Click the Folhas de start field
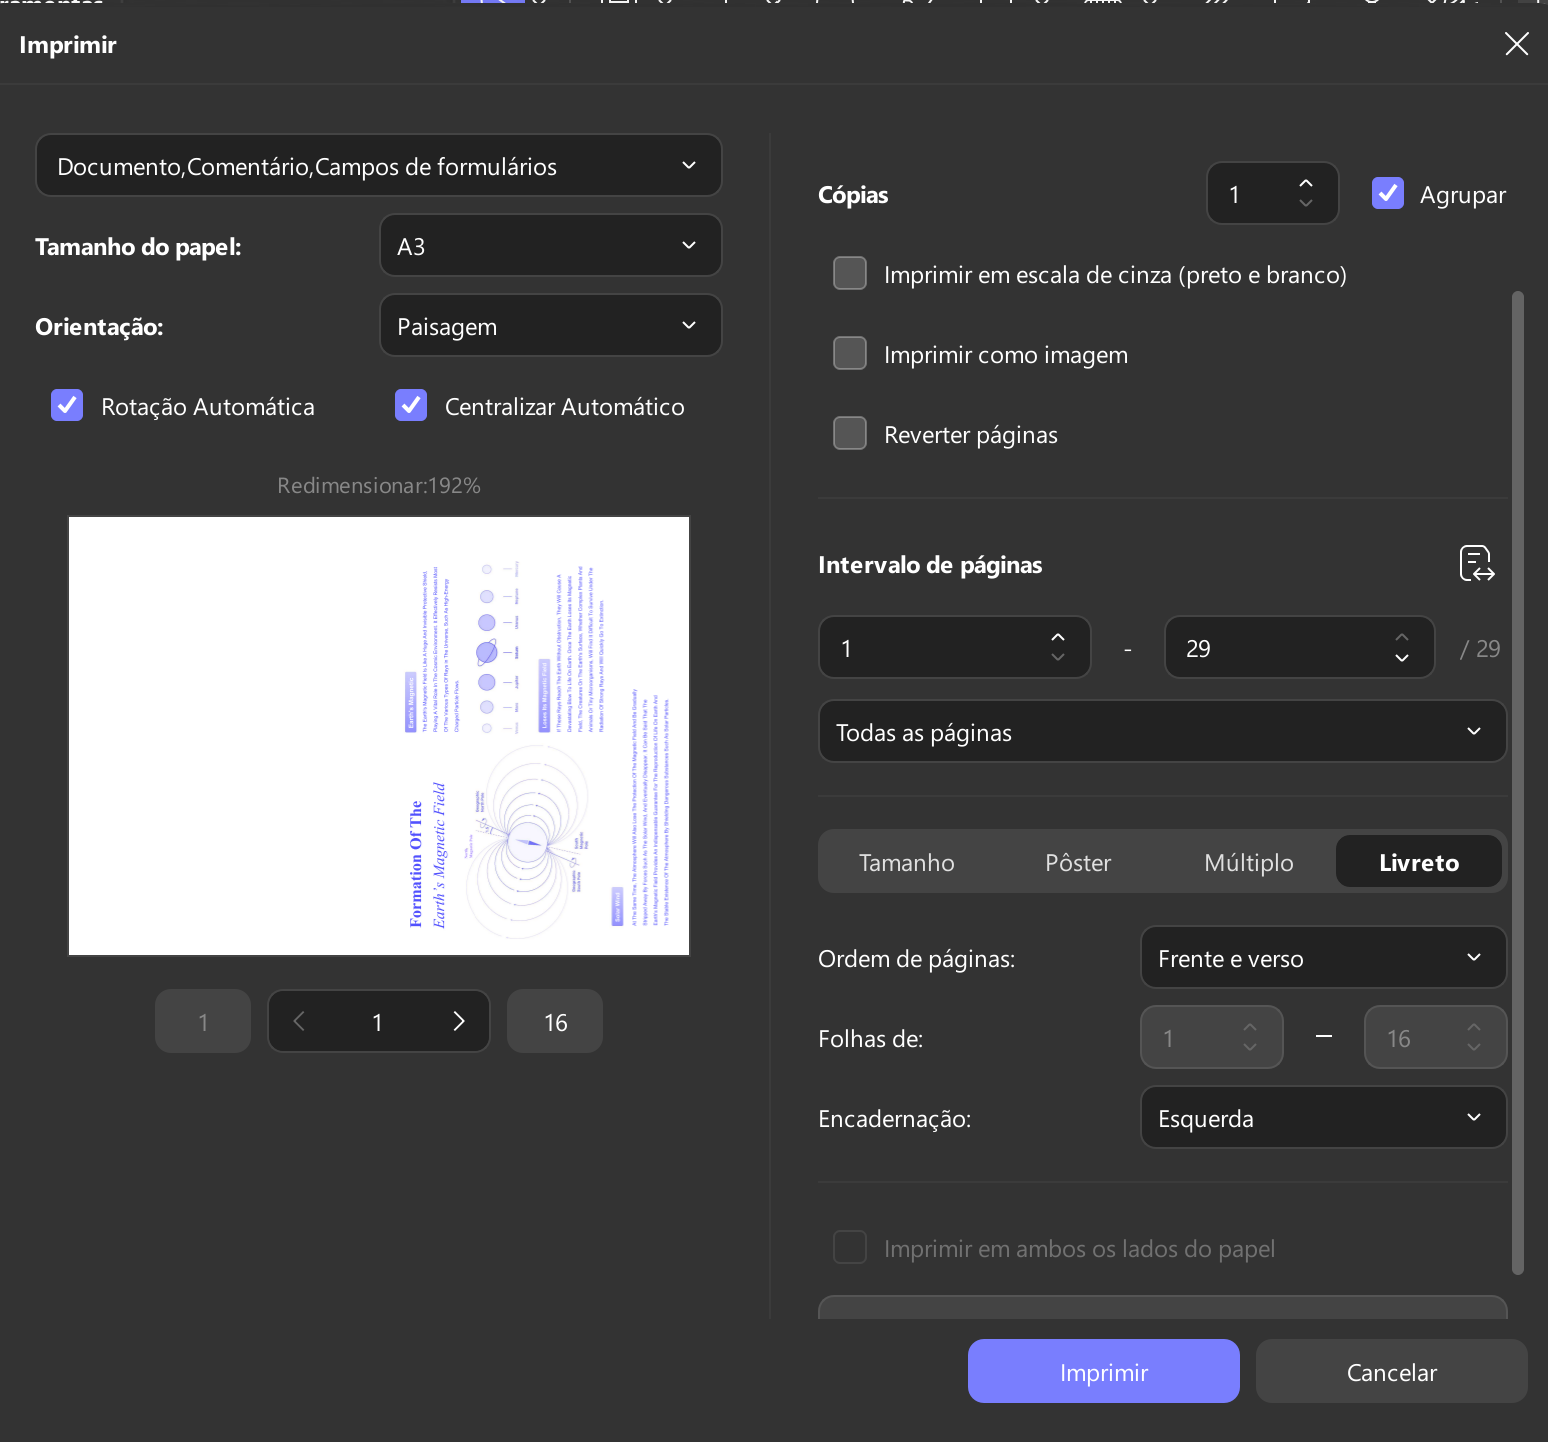1548x1442 pixels. pos(1212,1037)
